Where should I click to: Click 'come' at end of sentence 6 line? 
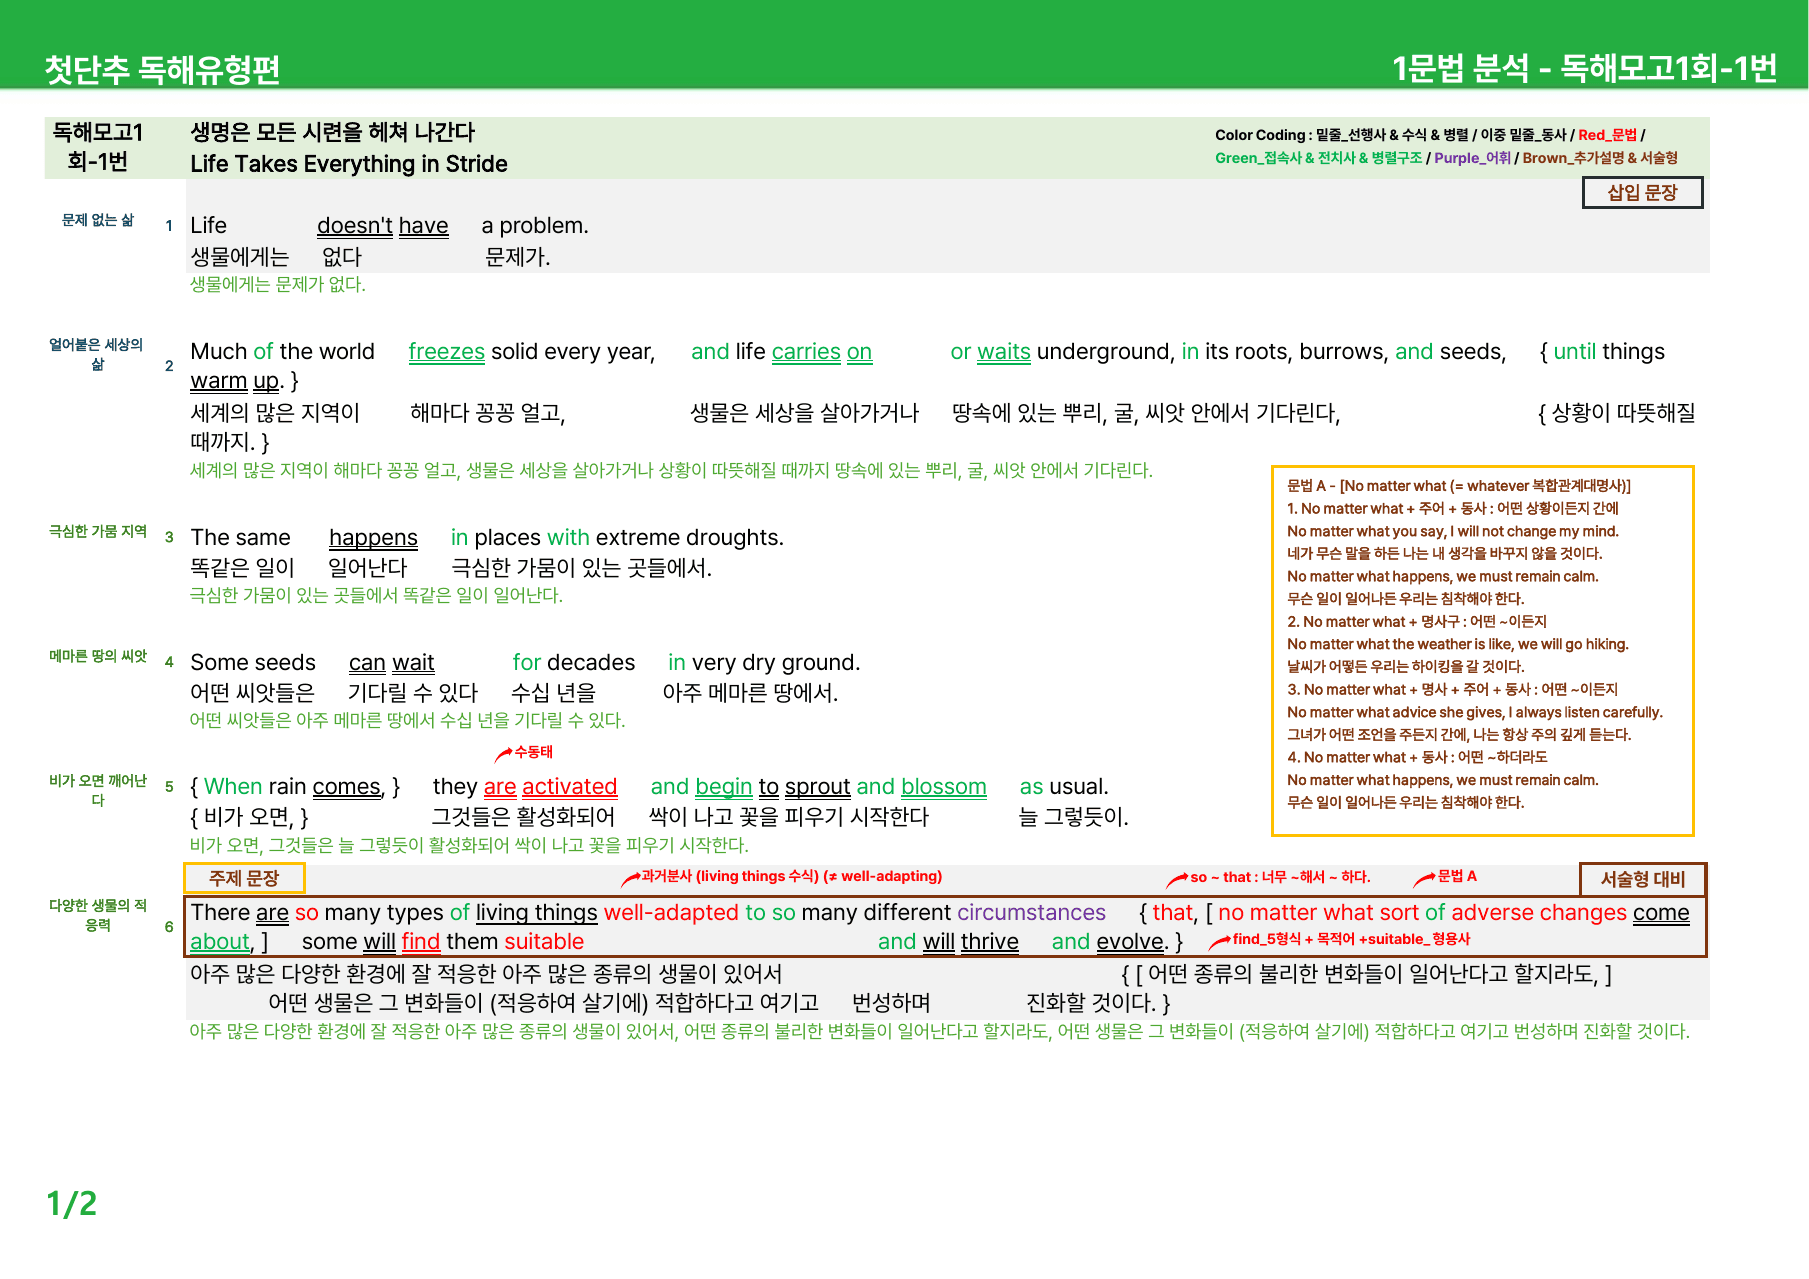1661,913
